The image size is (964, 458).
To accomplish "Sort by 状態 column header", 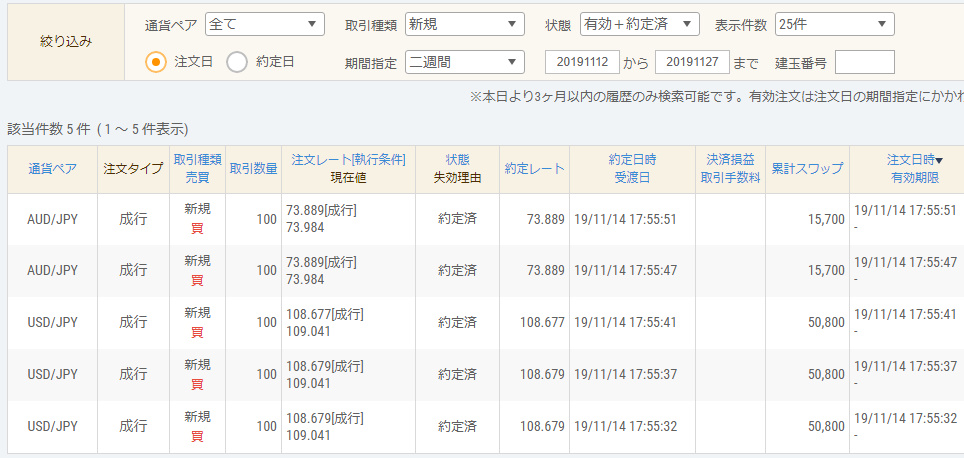I will [x=457, y=159].
